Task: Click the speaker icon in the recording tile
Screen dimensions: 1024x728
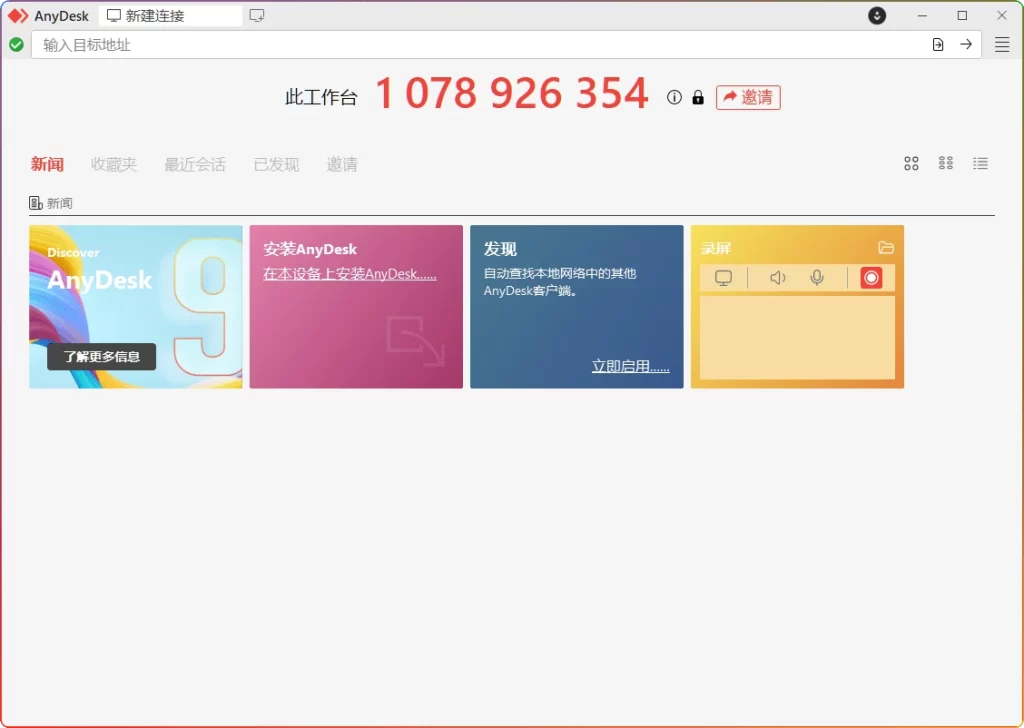Action: tap(777, 278)
